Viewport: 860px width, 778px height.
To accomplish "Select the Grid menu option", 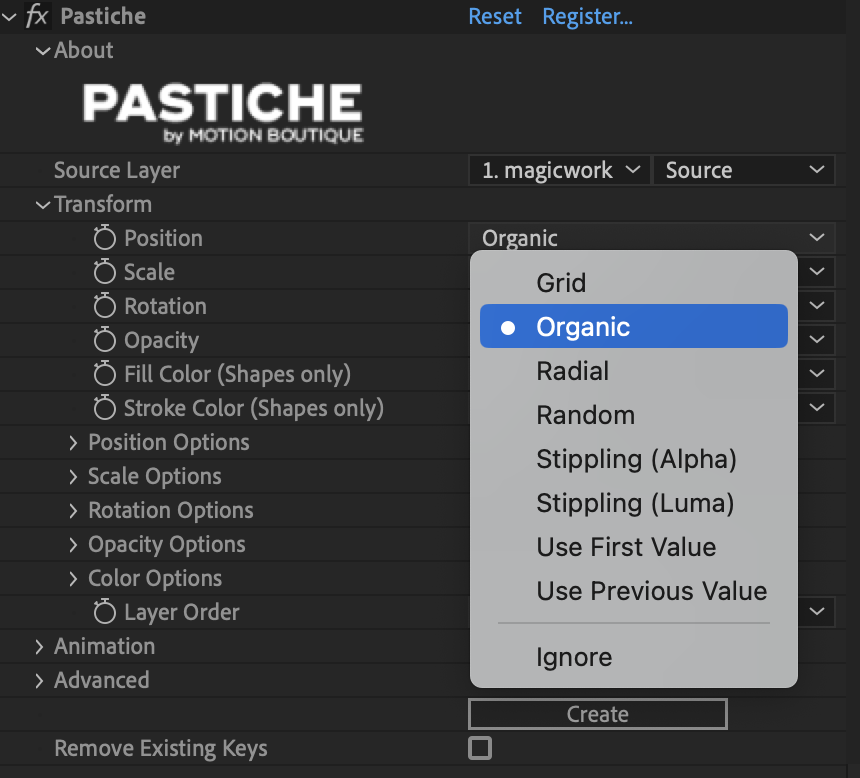I will click(561, 283).
